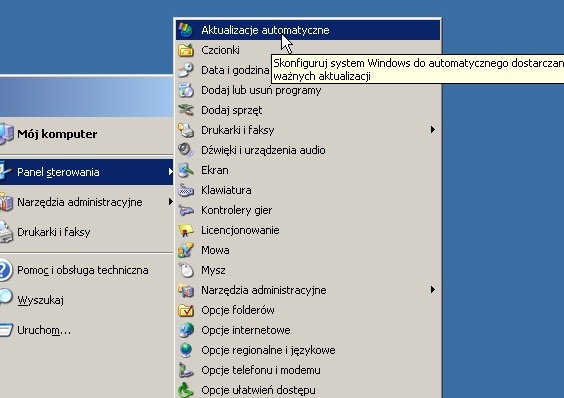Select the Data i godzina label
This screenshot has width=564, height=398.
click(x=235, y=70)
